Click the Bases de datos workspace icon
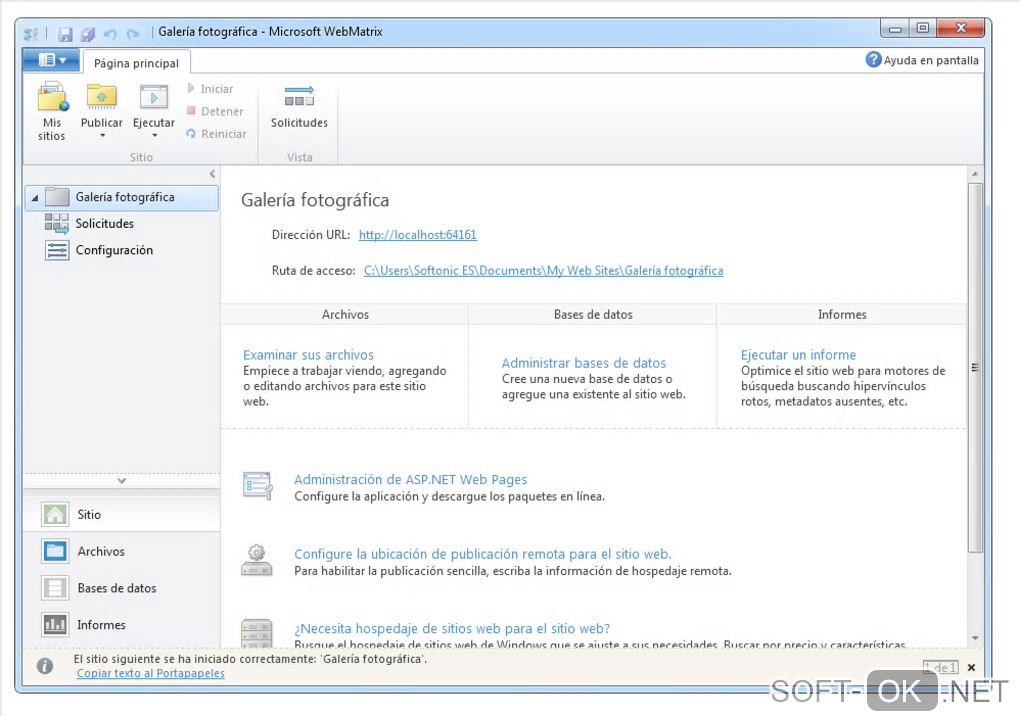Image resolution: width=1020 pixels, height=716 pixels. (55, 588)
